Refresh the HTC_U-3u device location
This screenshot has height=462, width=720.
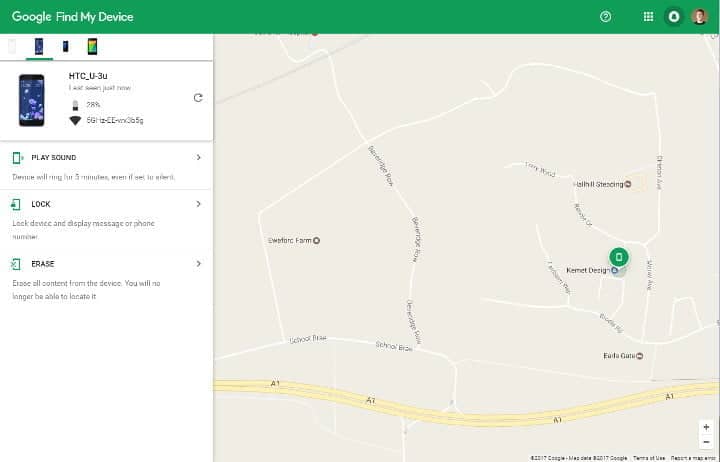click(x=198, y=98)
